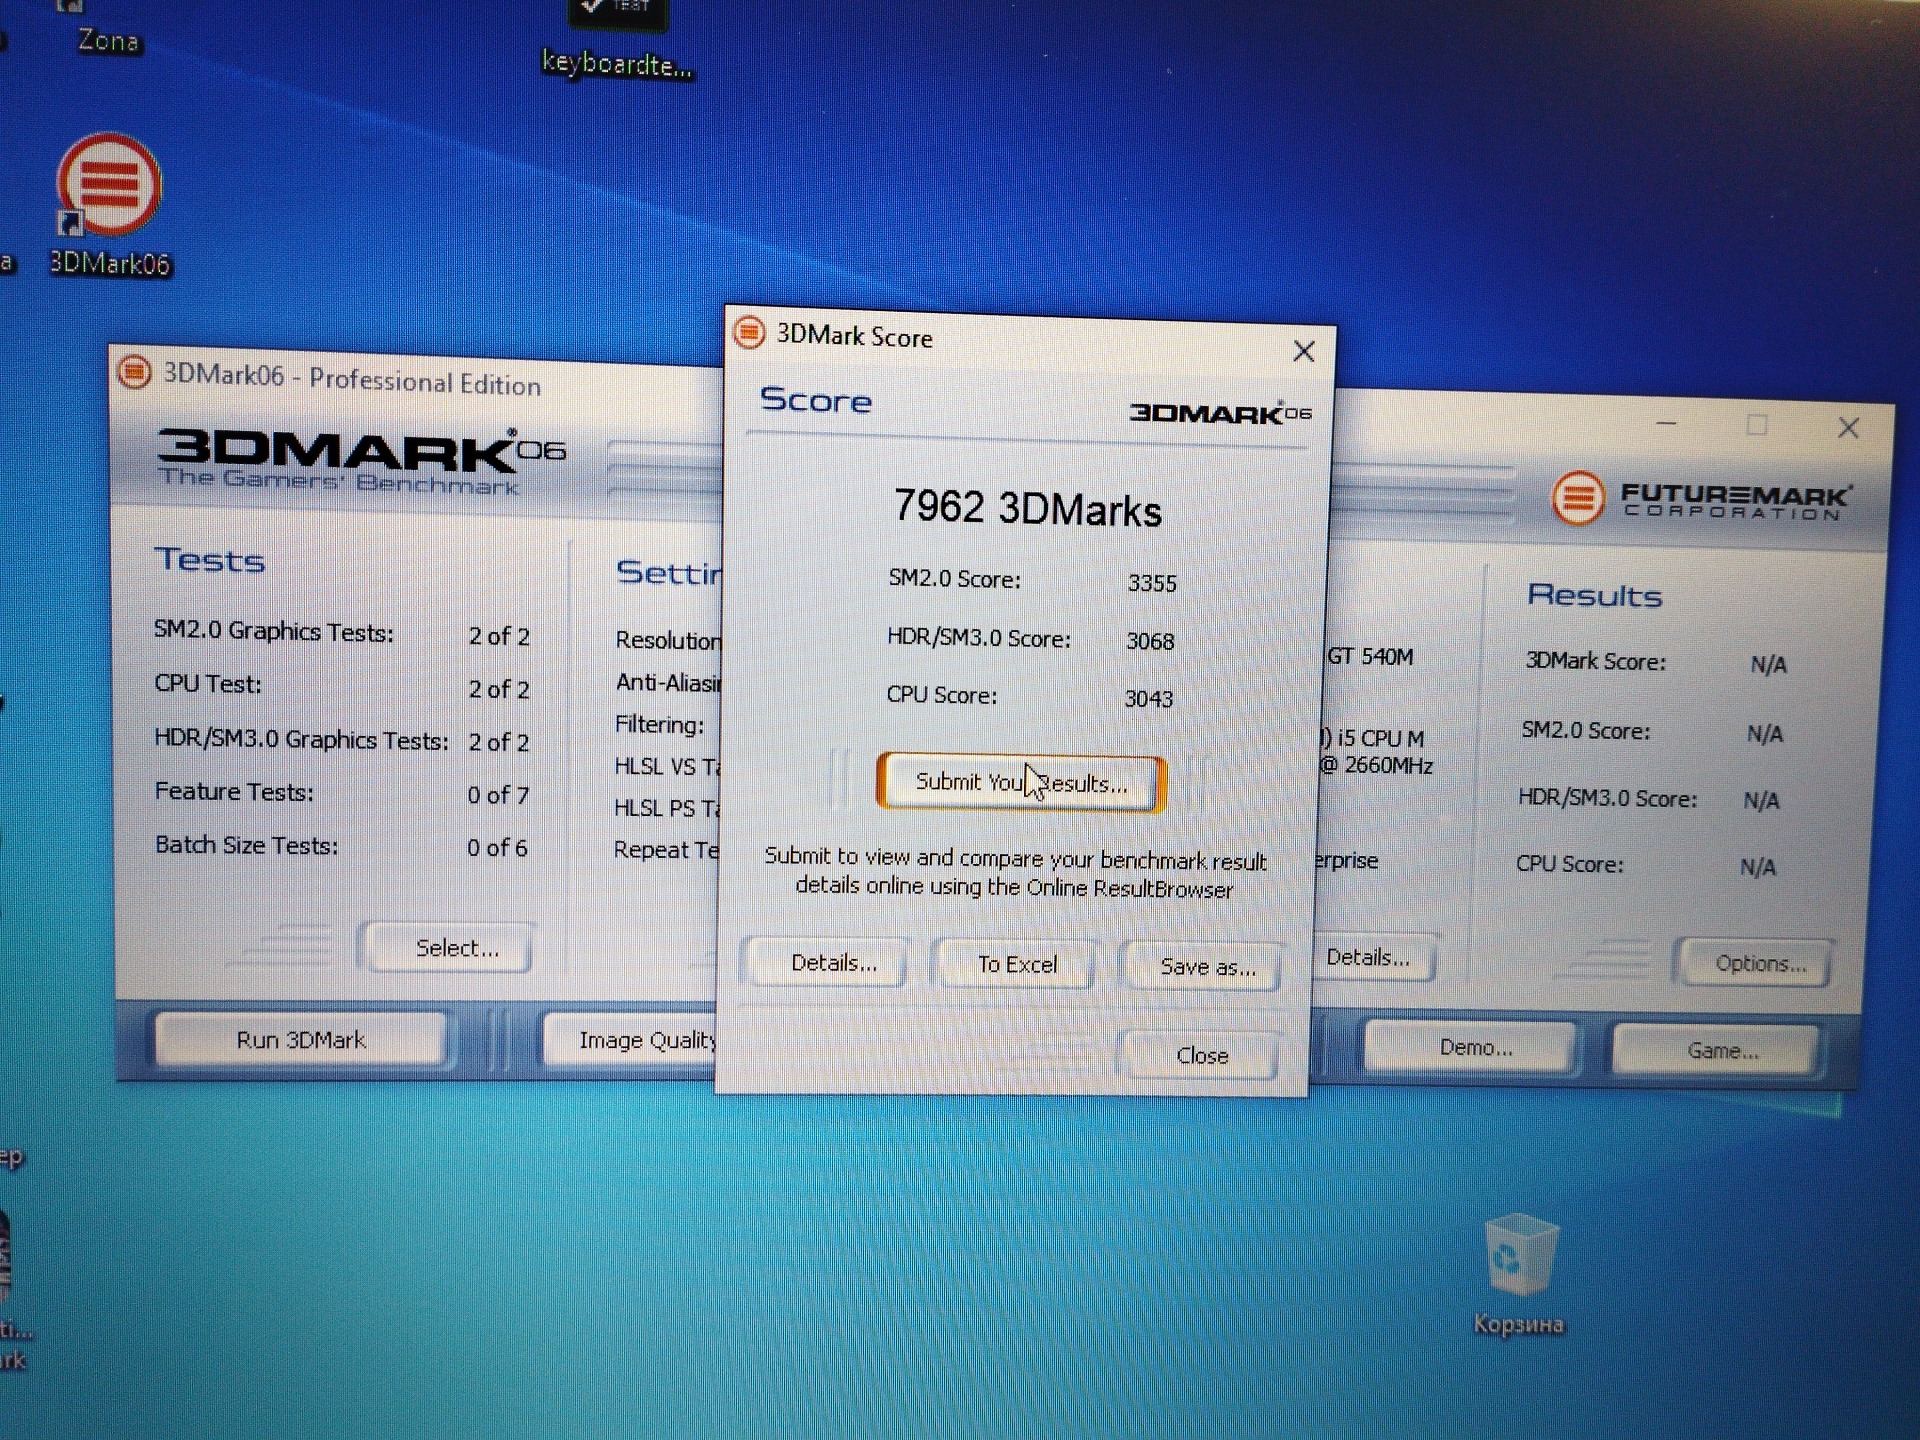Minimize the 3DMark06 main window
1920x1440 pixels.
pos(1666,423)
